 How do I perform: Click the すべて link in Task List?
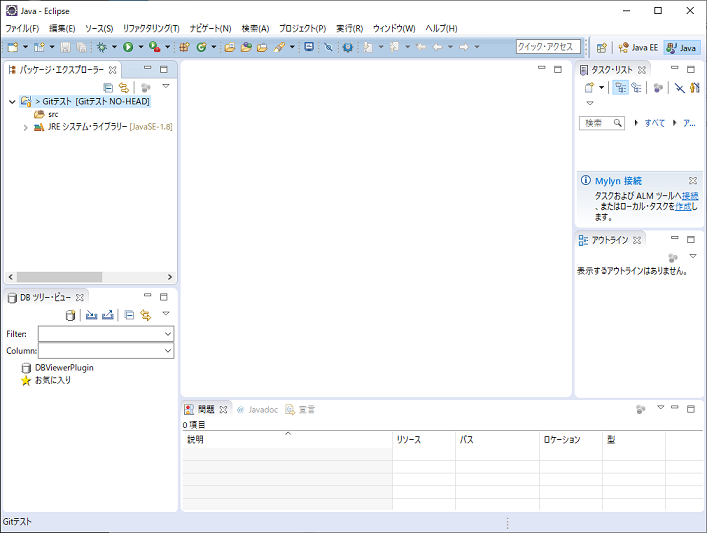click(x=655, y=123)
